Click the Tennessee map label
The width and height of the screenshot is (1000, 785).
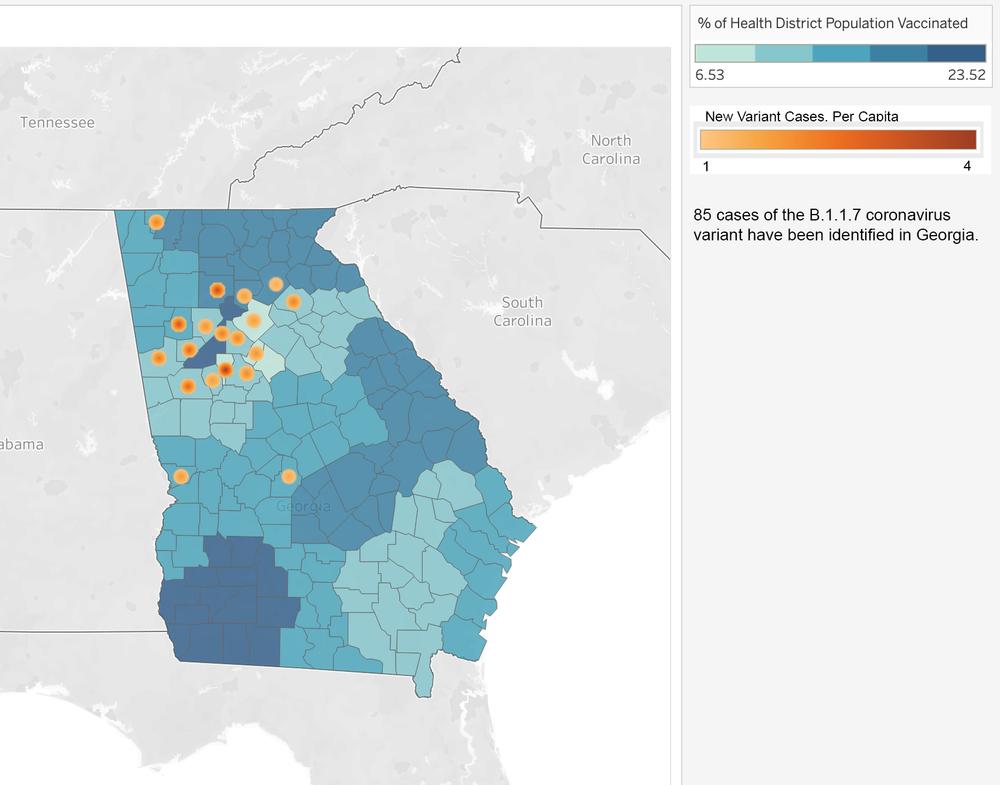point(57,122)
